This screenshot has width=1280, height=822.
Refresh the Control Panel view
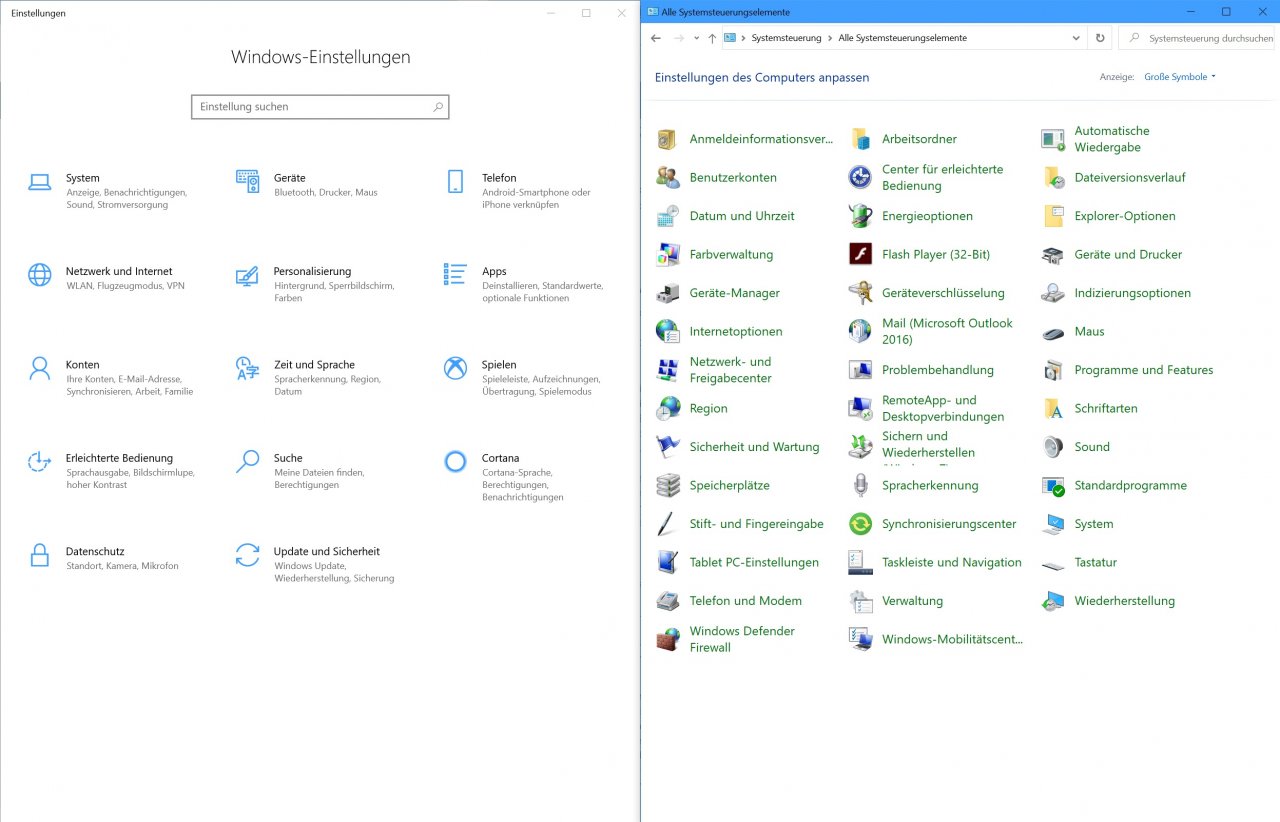pyautogui.click(x=1100, y=38)
